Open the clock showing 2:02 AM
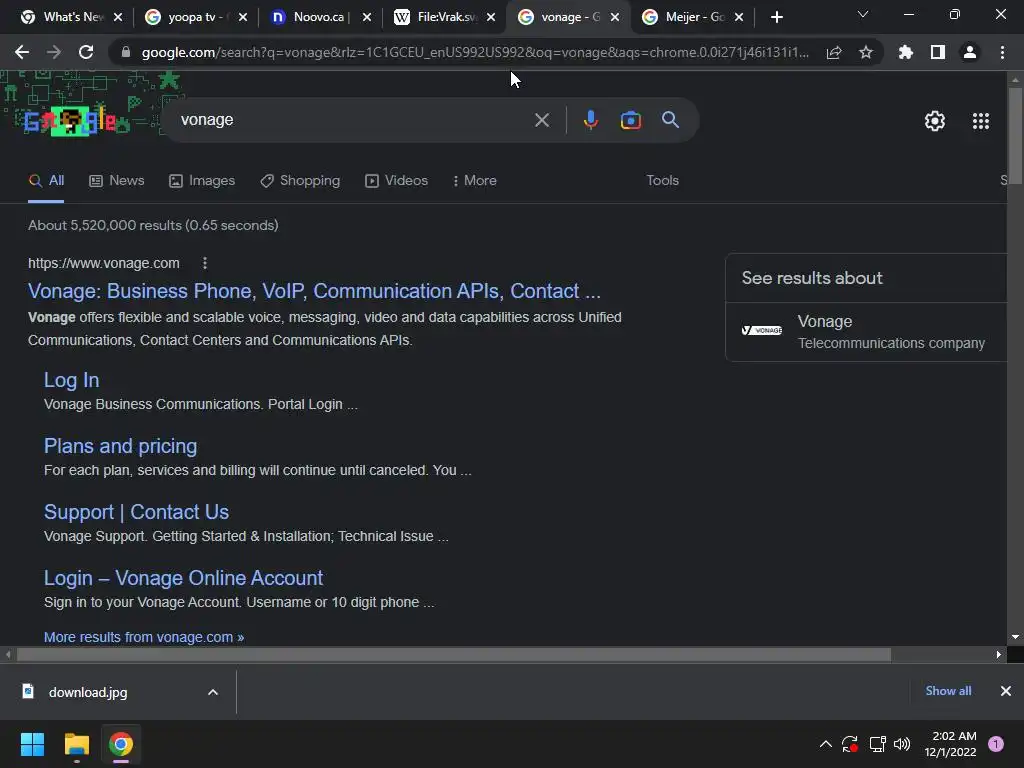Screen dimensions: 1024x768 pyautogui.click(x=950, y=744)
